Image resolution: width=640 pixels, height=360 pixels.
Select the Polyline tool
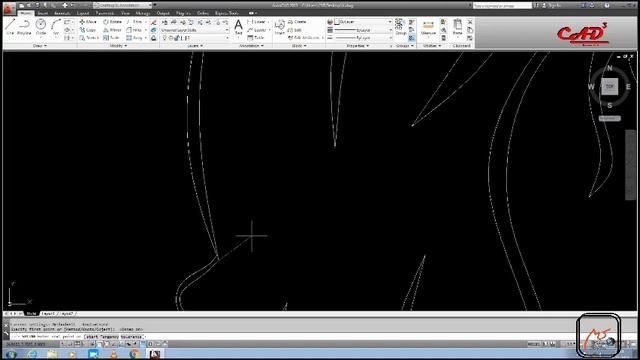point(24,27)
